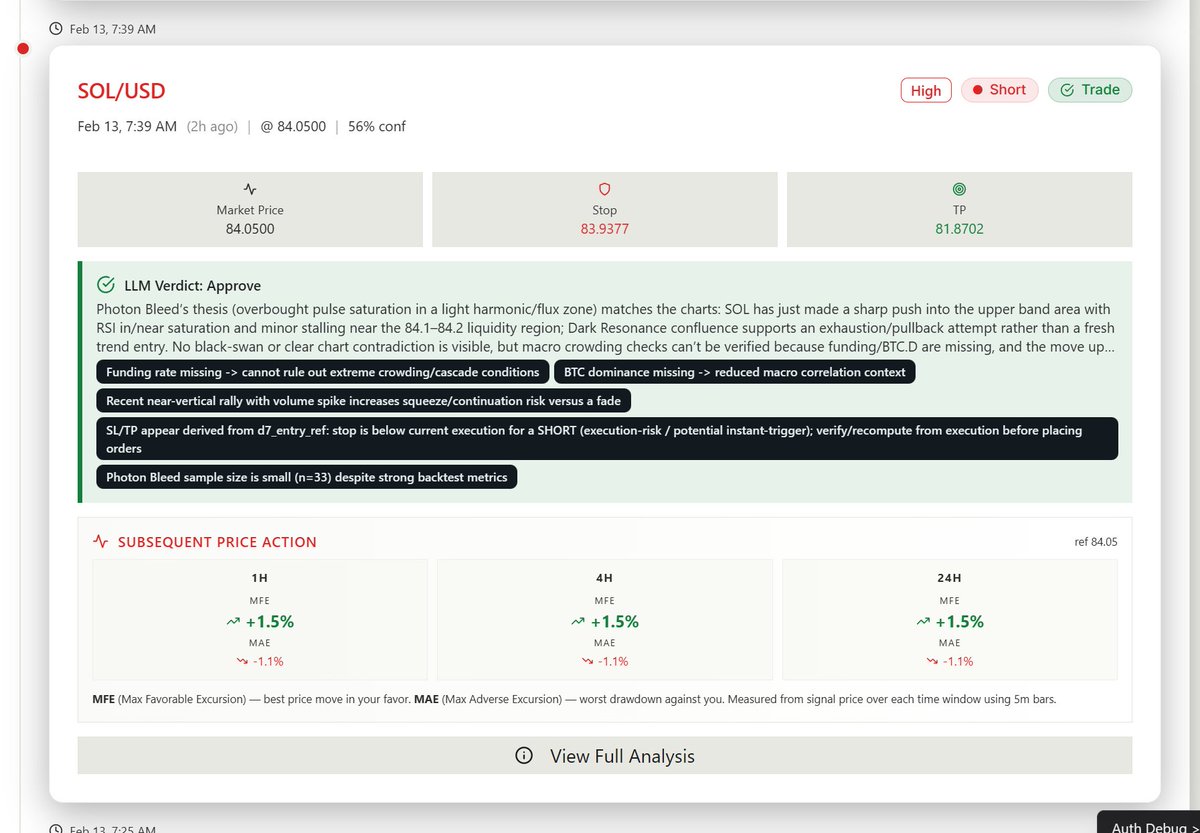Click the red dot in the Short badge
This screenshot has width=1200, height=833.
click(x=978, y=90)
